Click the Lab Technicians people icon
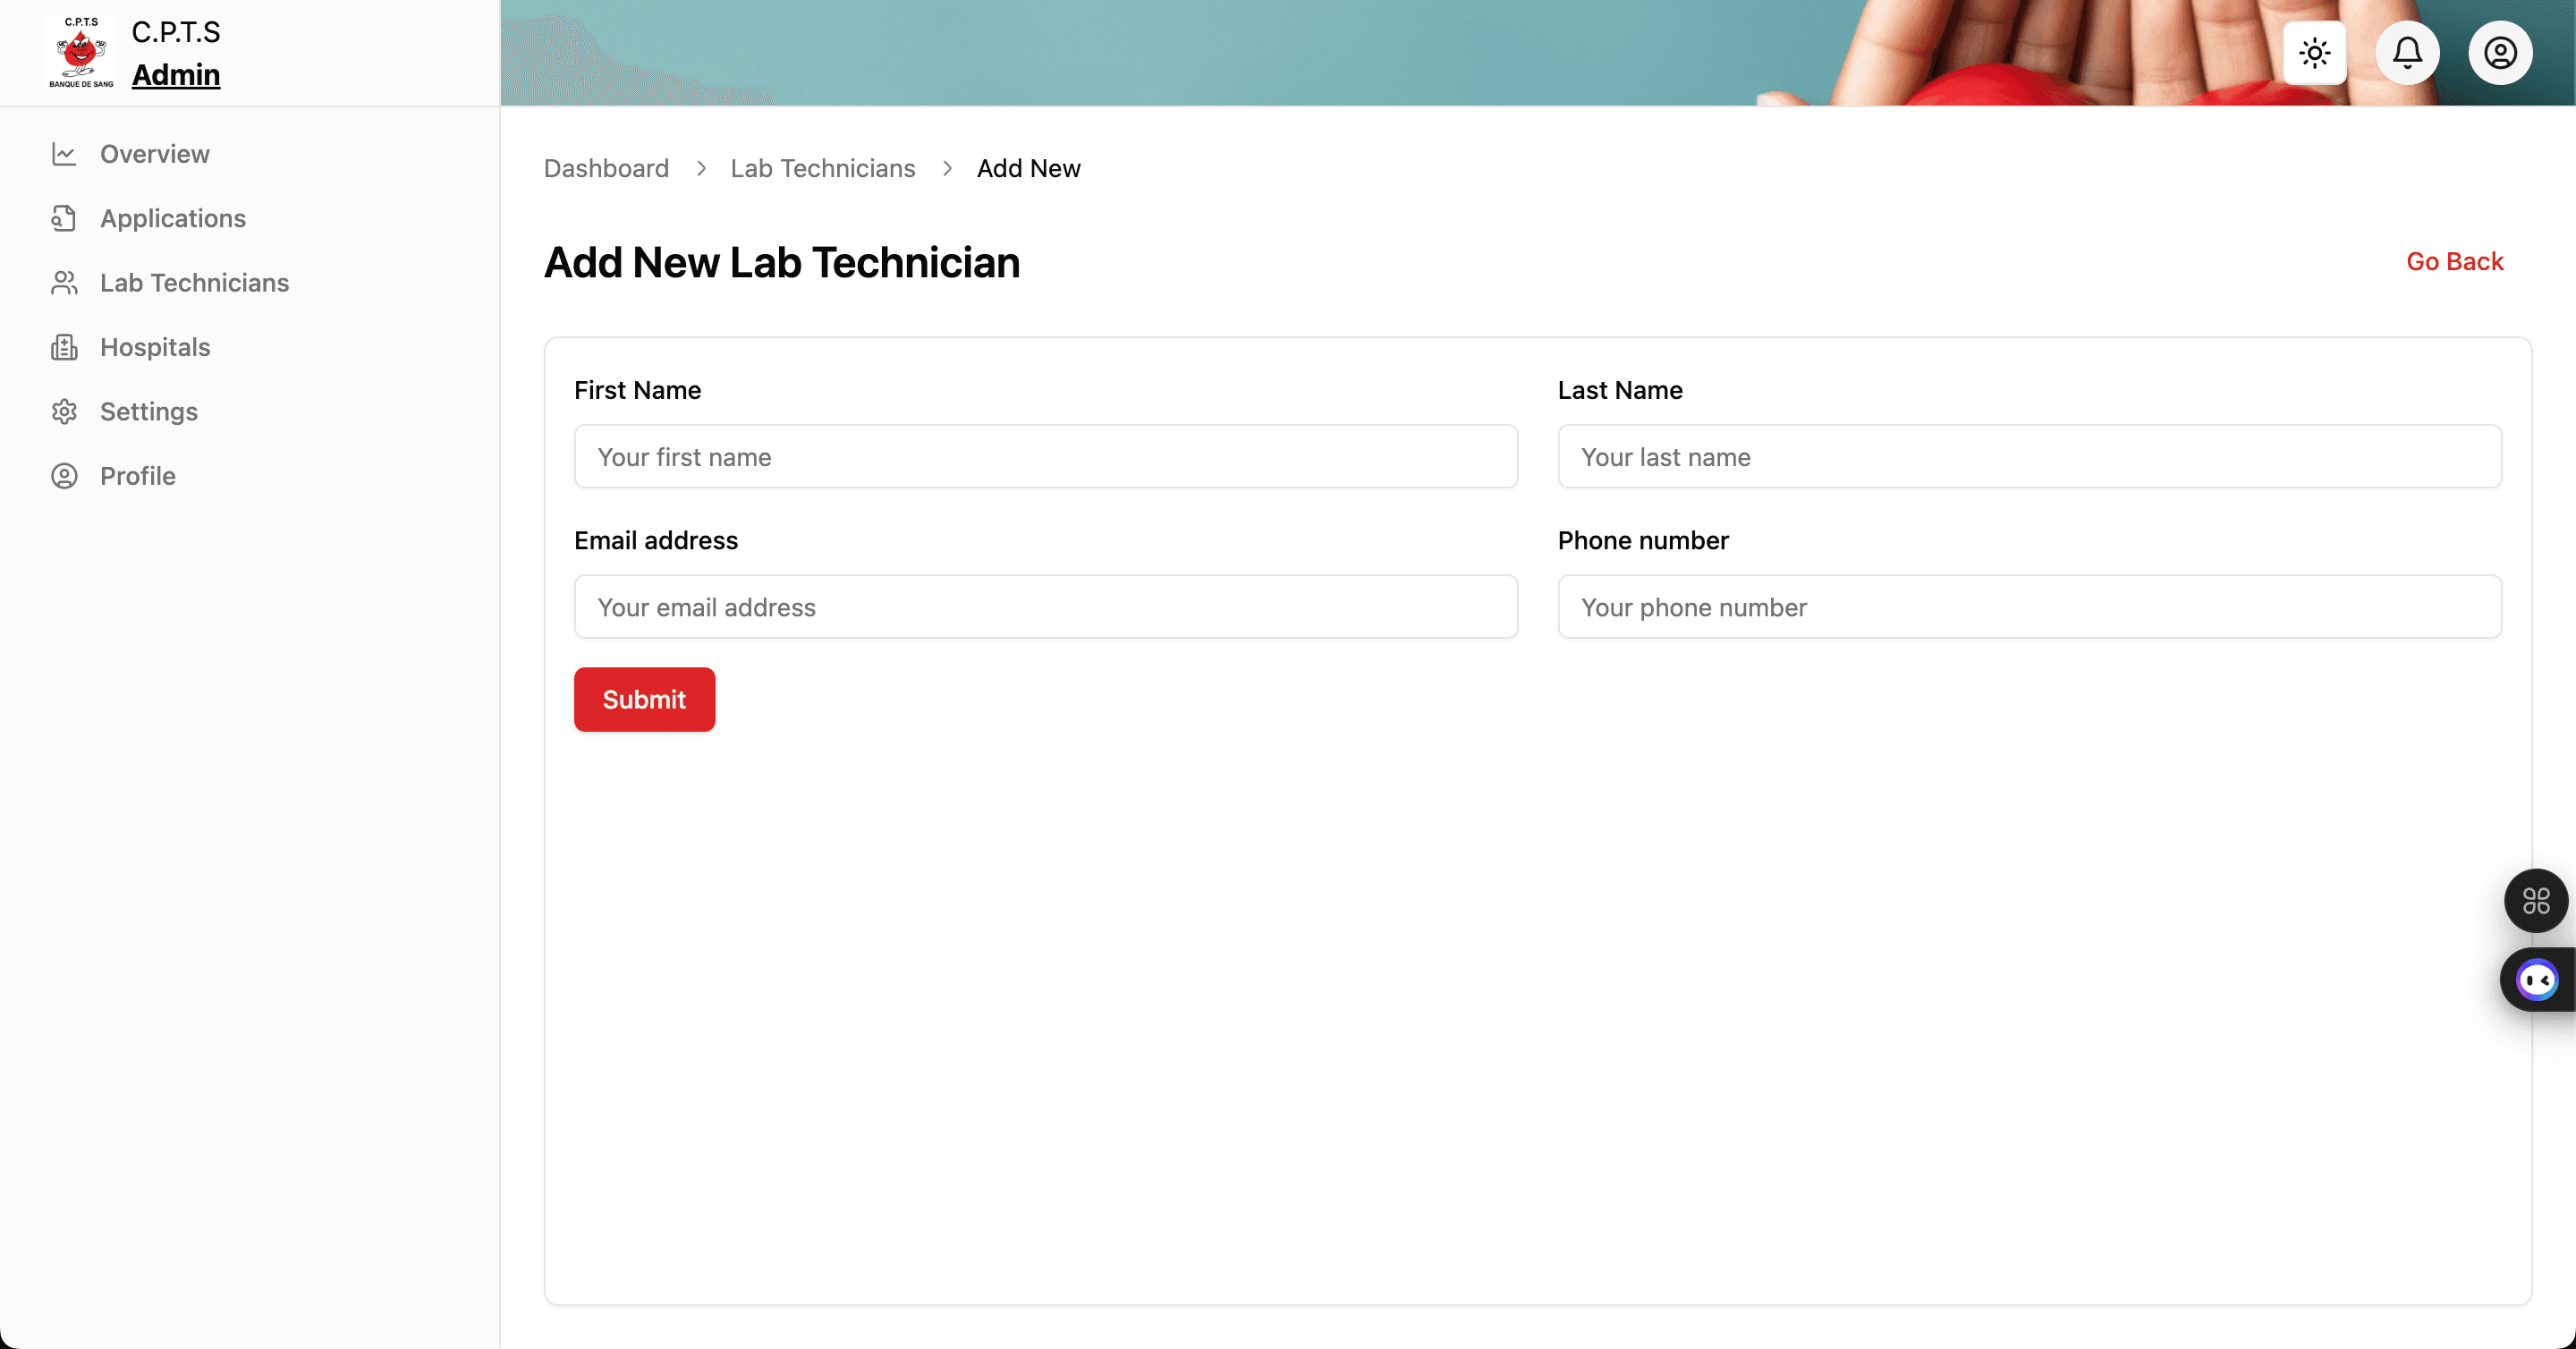2576x1349 pixels. click(x=64, y=283)
